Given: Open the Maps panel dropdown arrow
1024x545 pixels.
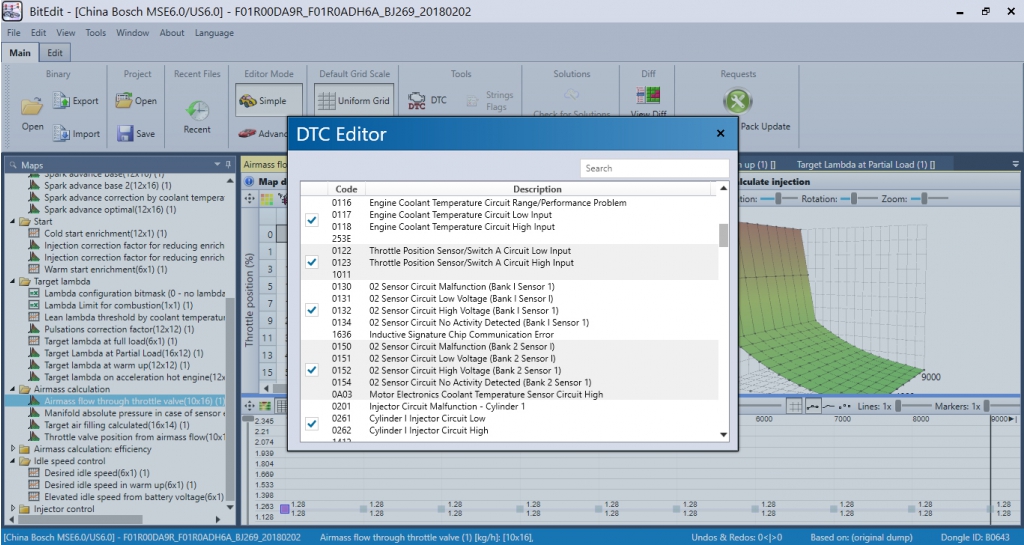Looking at the screenshot, I should (x=217, y=164).
